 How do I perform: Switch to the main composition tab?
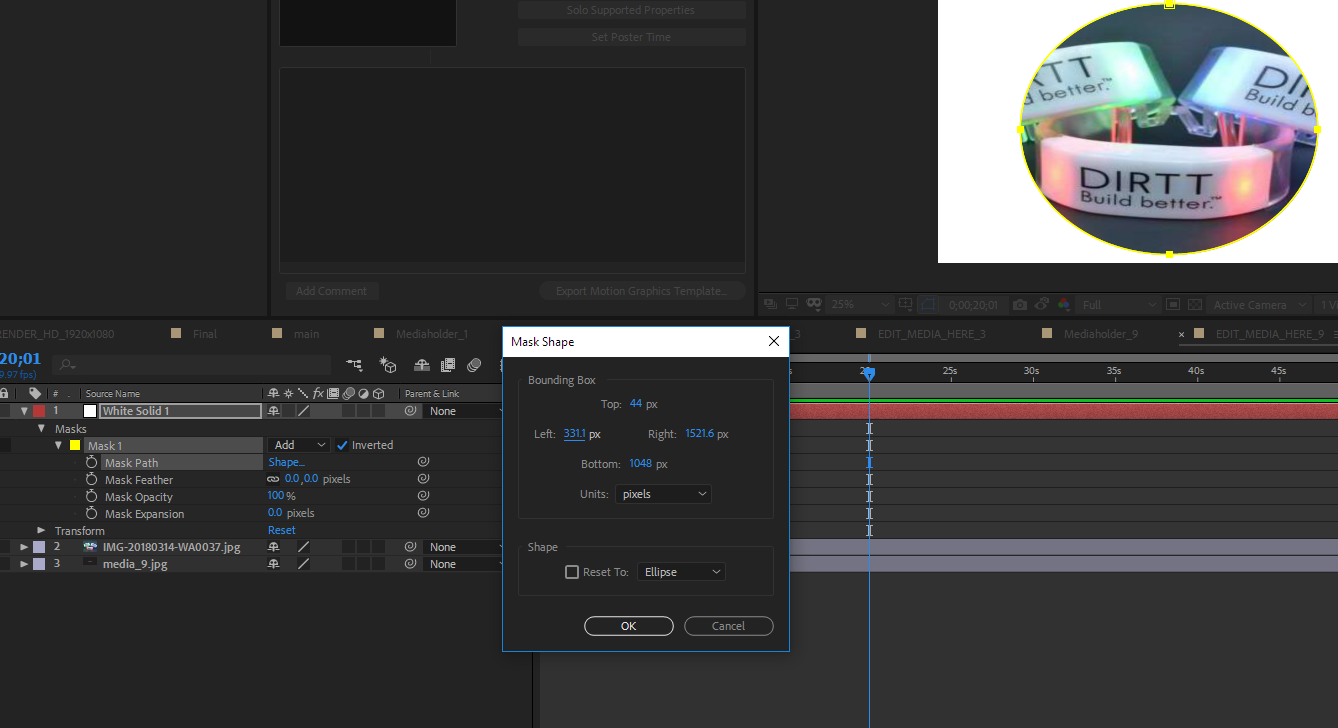[x=307, y=334]
